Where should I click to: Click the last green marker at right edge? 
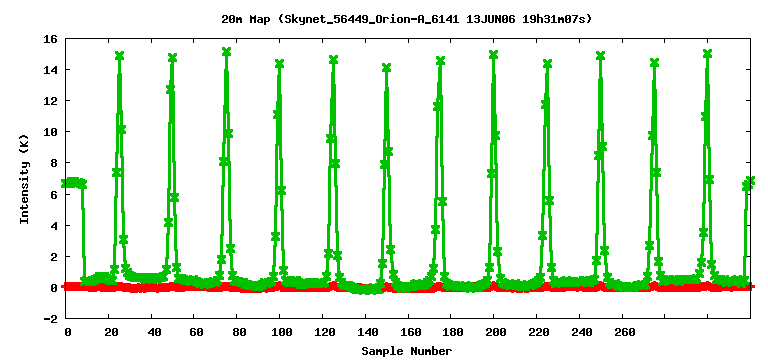[x=750, y=181]
